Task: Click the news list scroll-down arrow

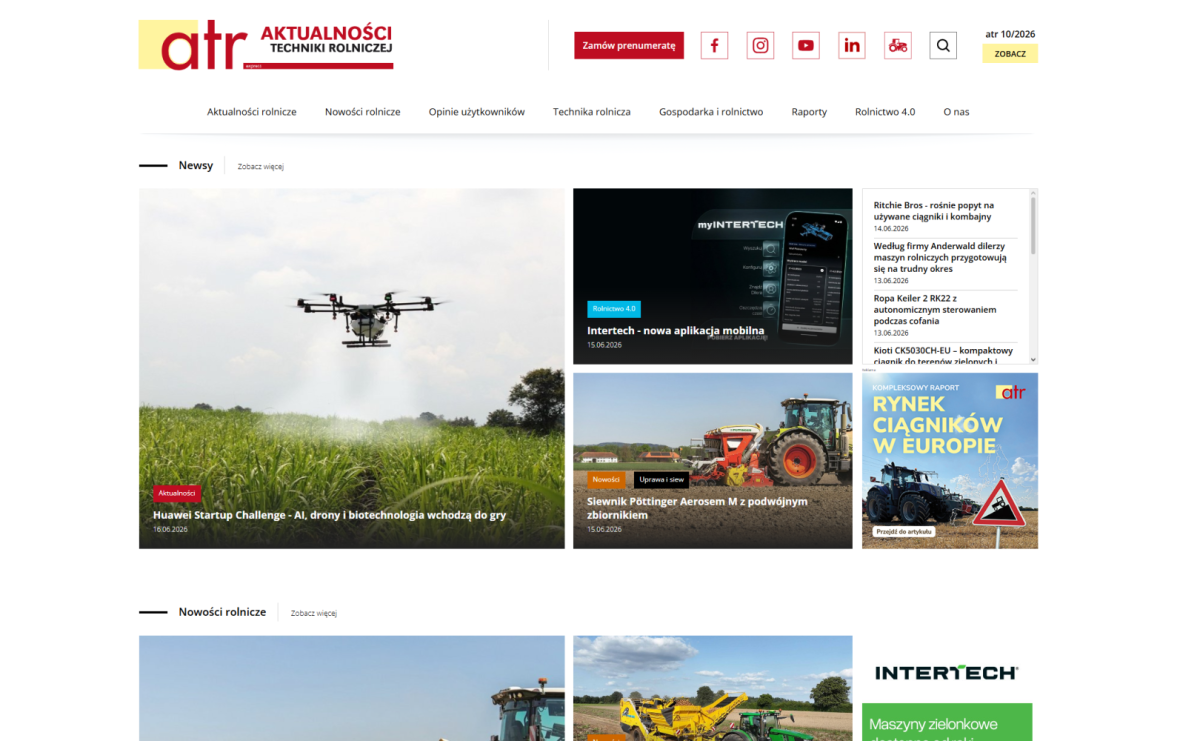Action: (1033, 360)
